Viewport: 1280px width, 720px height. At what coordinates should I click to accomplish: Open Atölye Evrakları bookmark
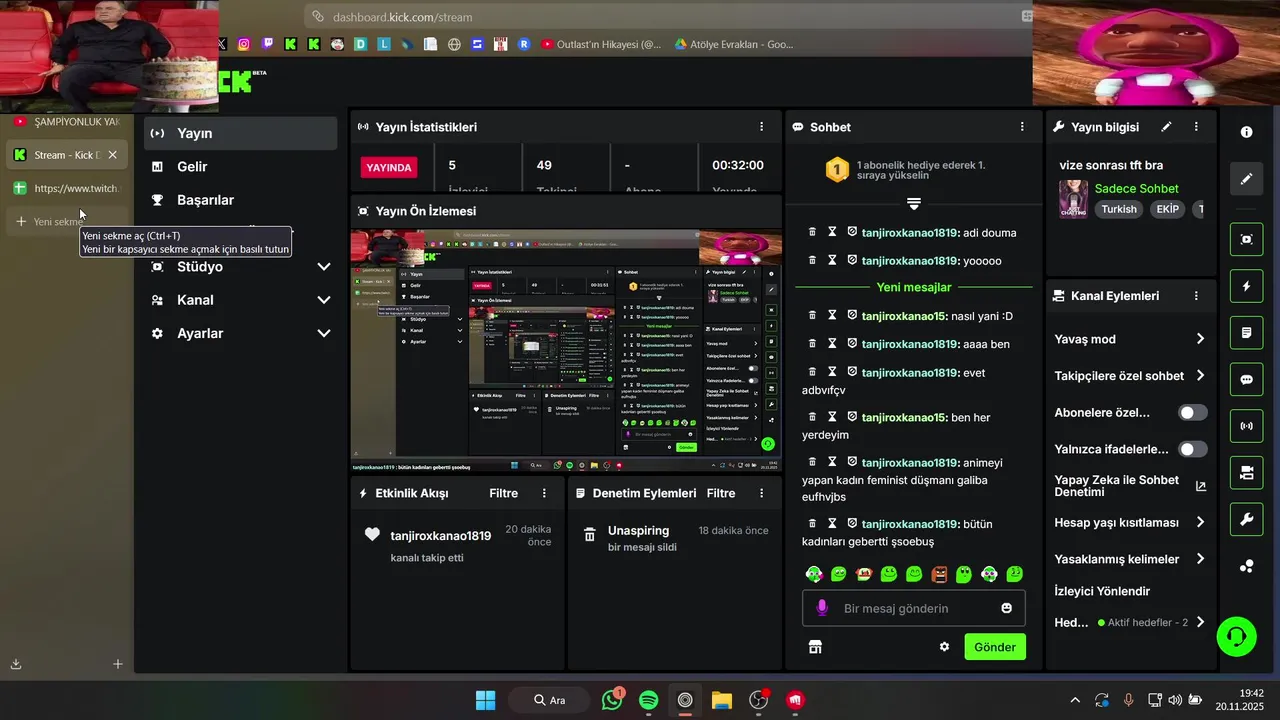point(734,44)
